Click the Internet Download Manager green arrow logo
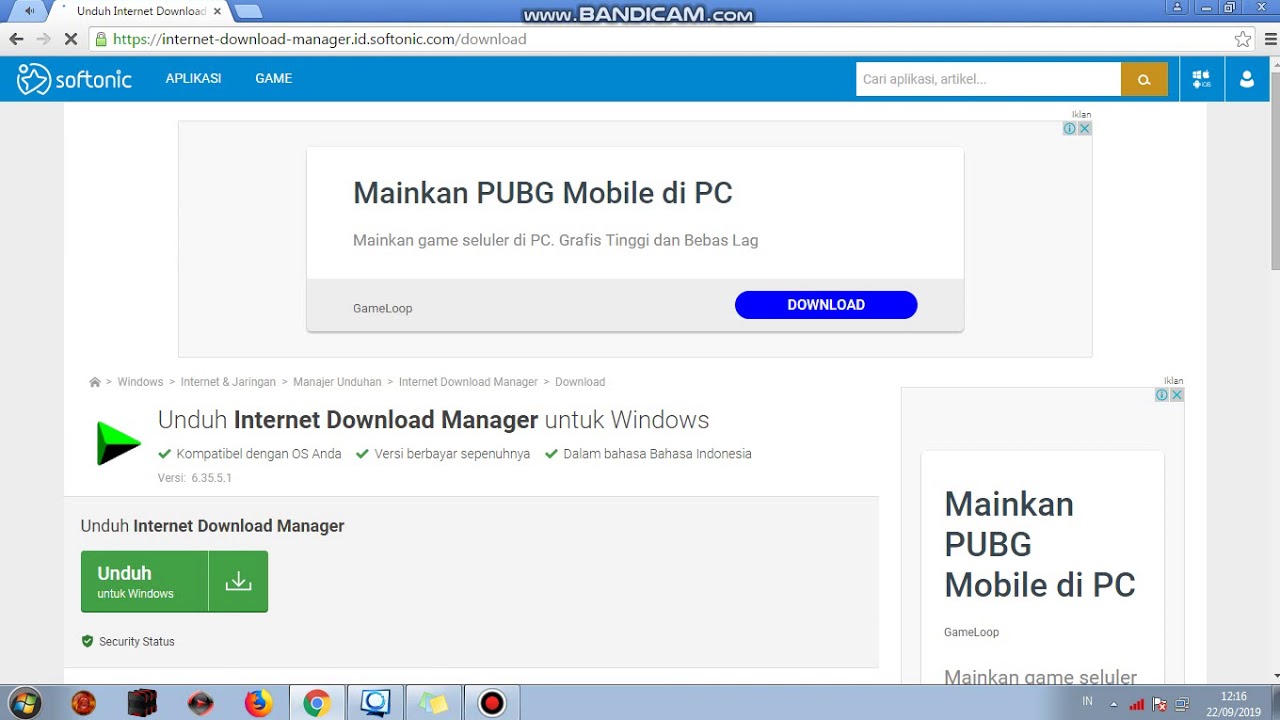1280x720 pixels. click(x=118, y=444)
